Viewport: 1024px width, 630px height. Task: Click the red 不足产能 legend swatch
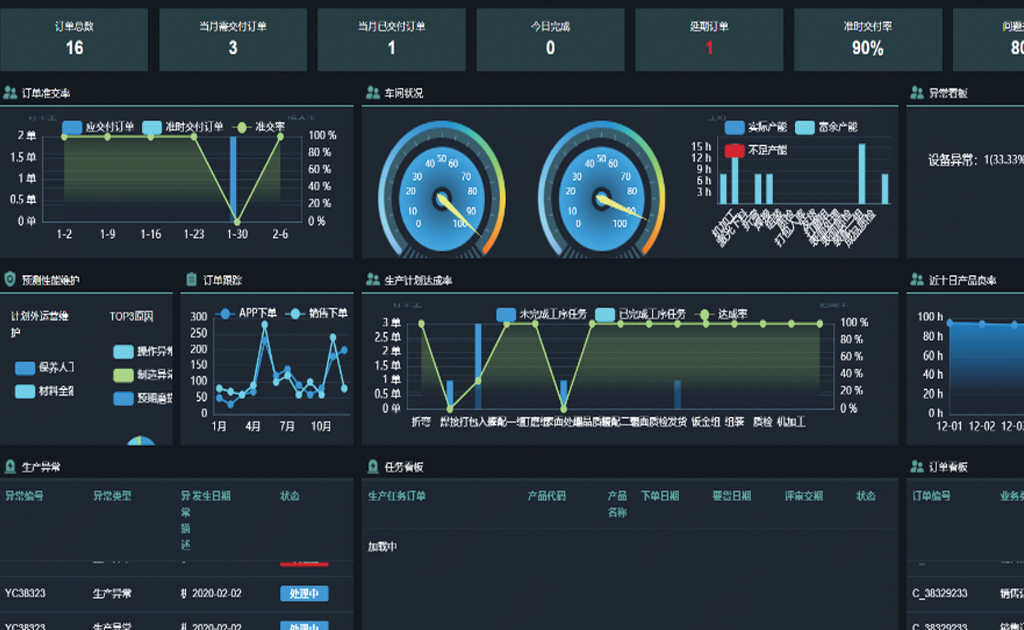coord(735,150)
